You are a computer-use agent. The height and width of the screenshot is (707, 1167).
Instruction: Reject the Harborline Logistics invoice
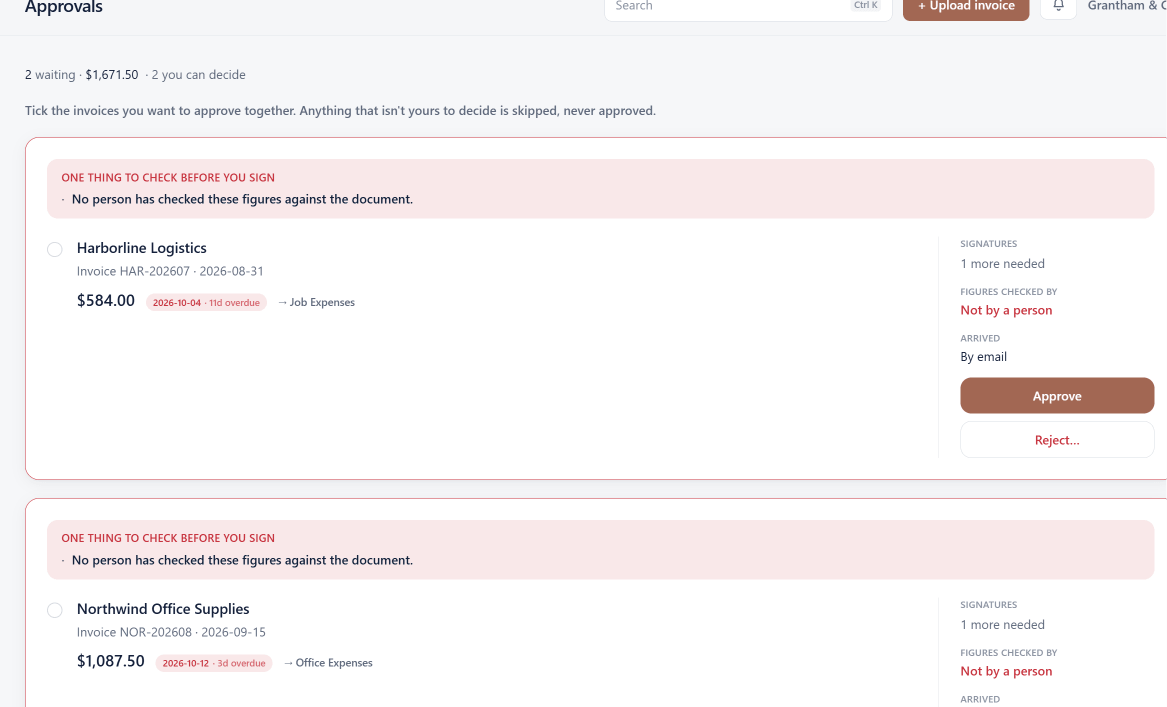1057,440
